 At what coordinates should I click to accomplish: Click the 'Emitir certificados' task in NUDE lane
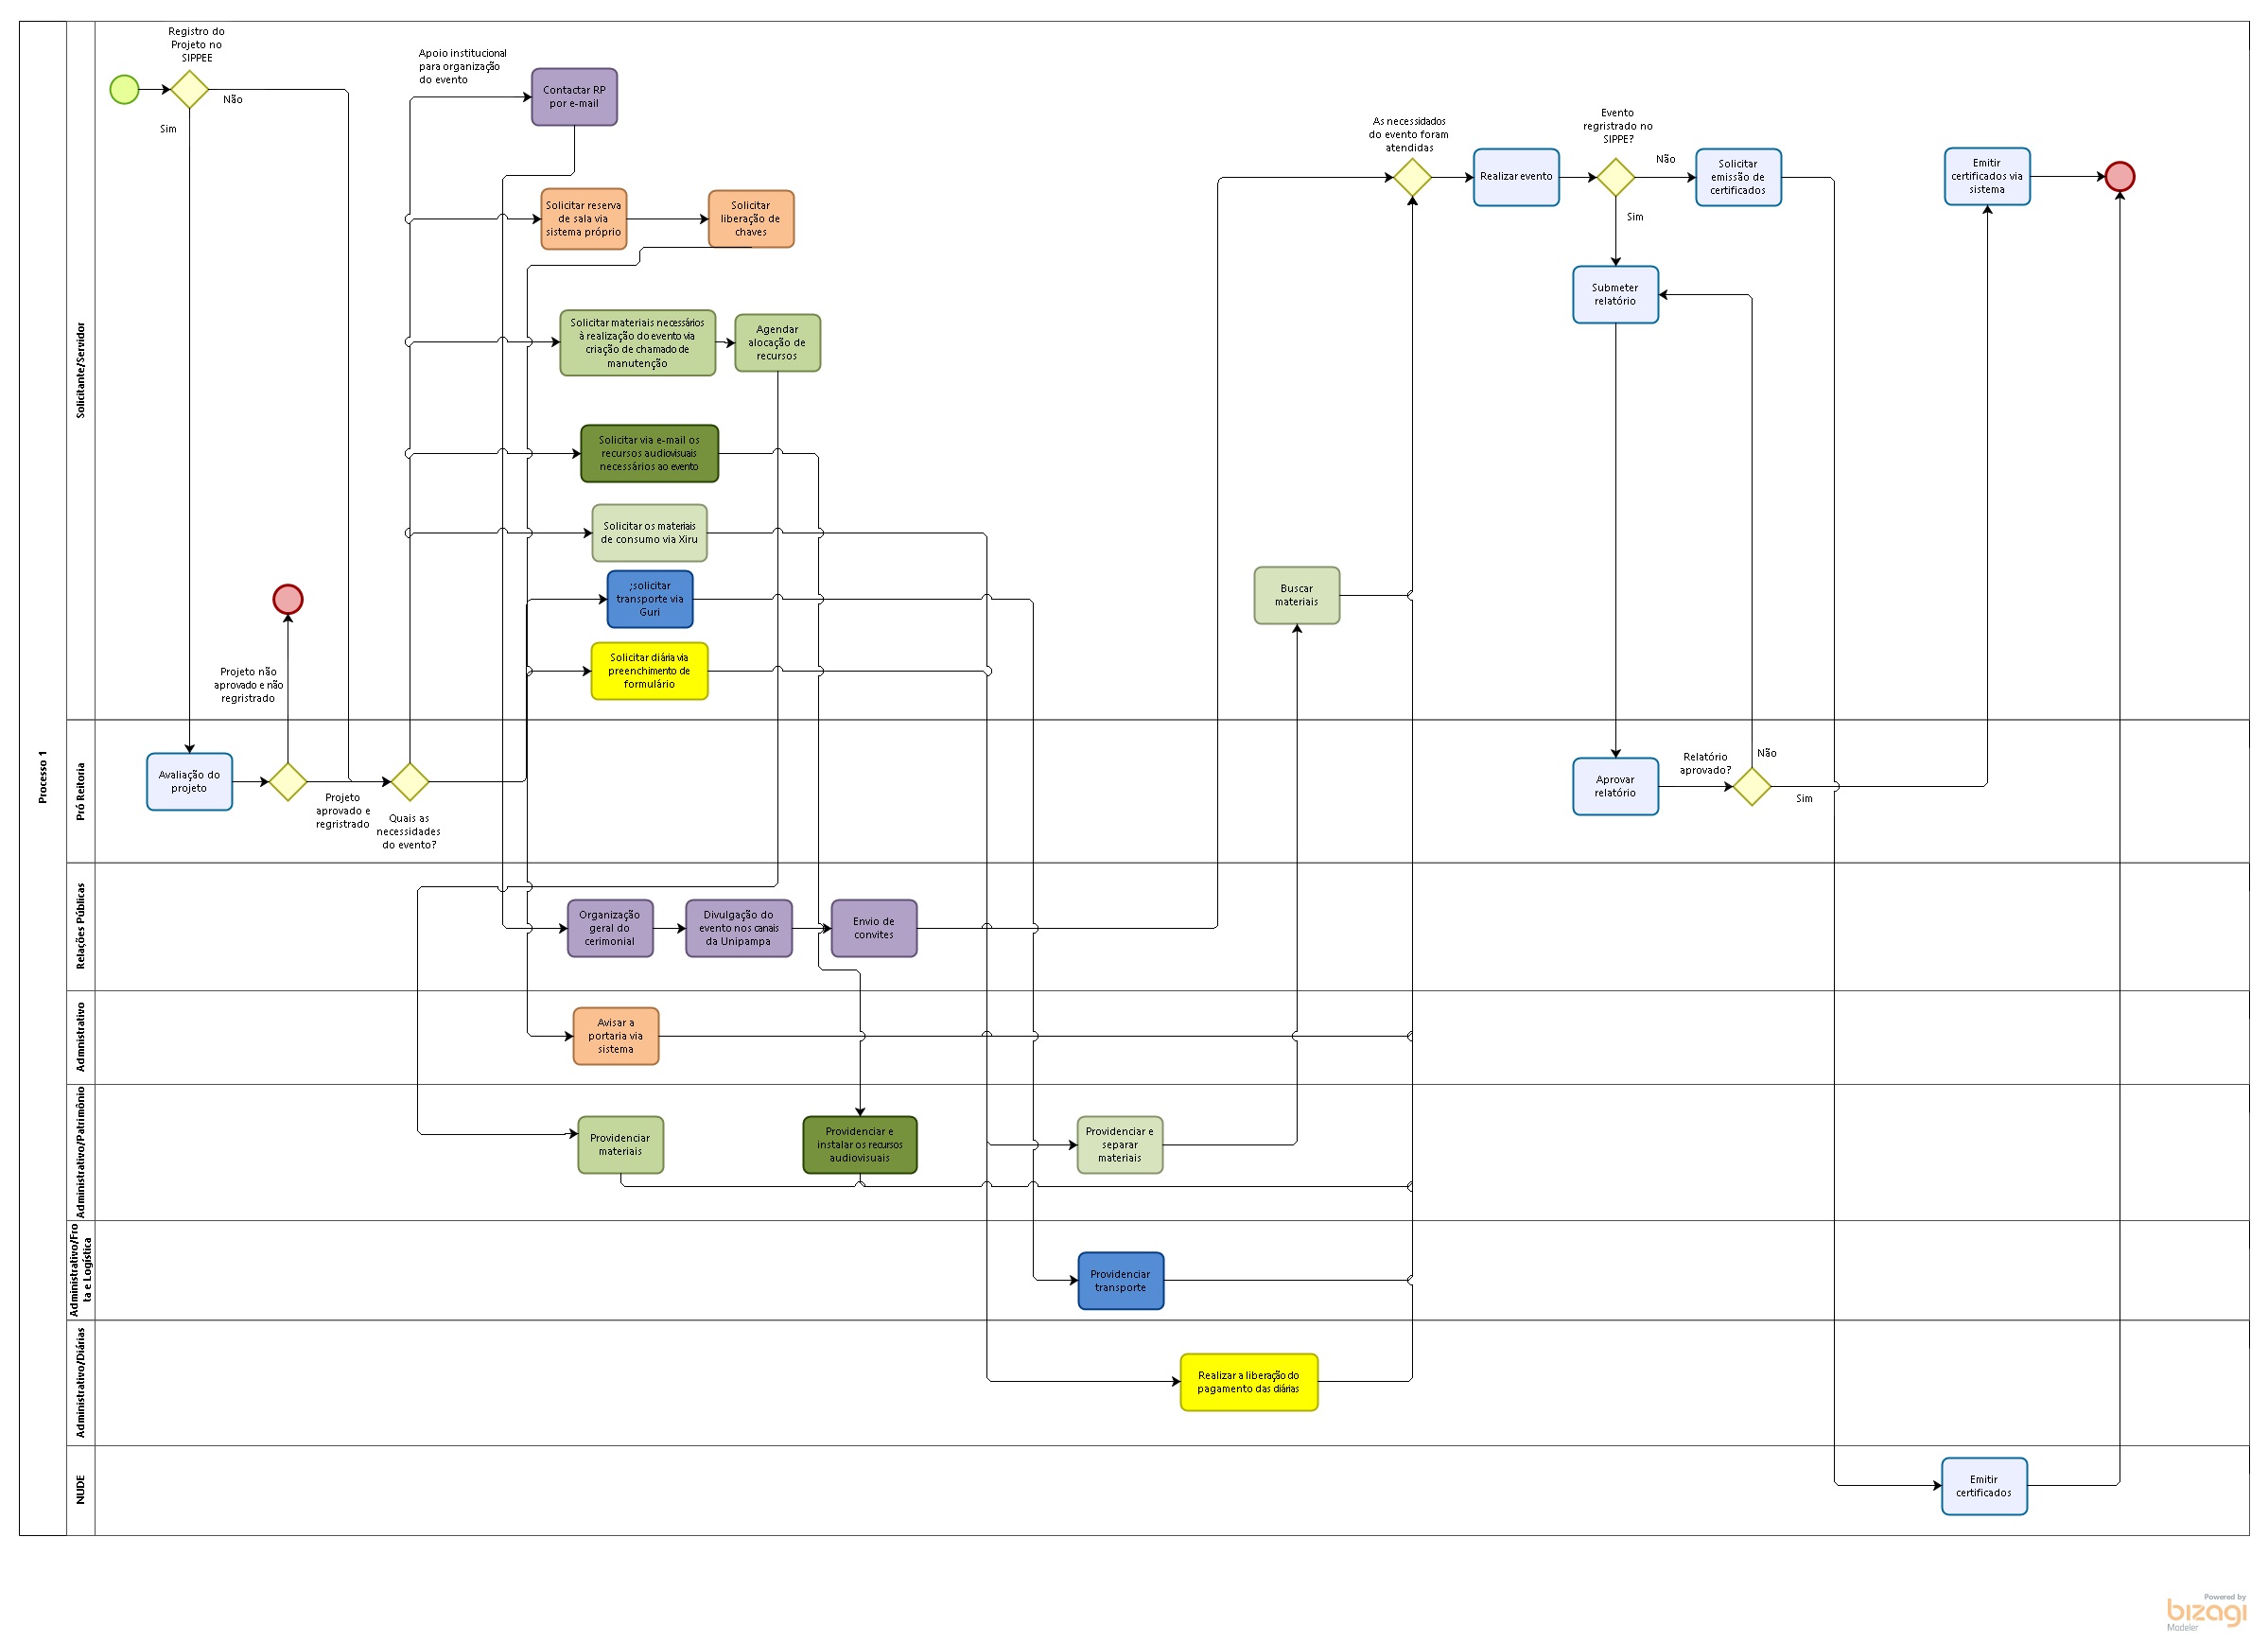tap(1983, 1486)
